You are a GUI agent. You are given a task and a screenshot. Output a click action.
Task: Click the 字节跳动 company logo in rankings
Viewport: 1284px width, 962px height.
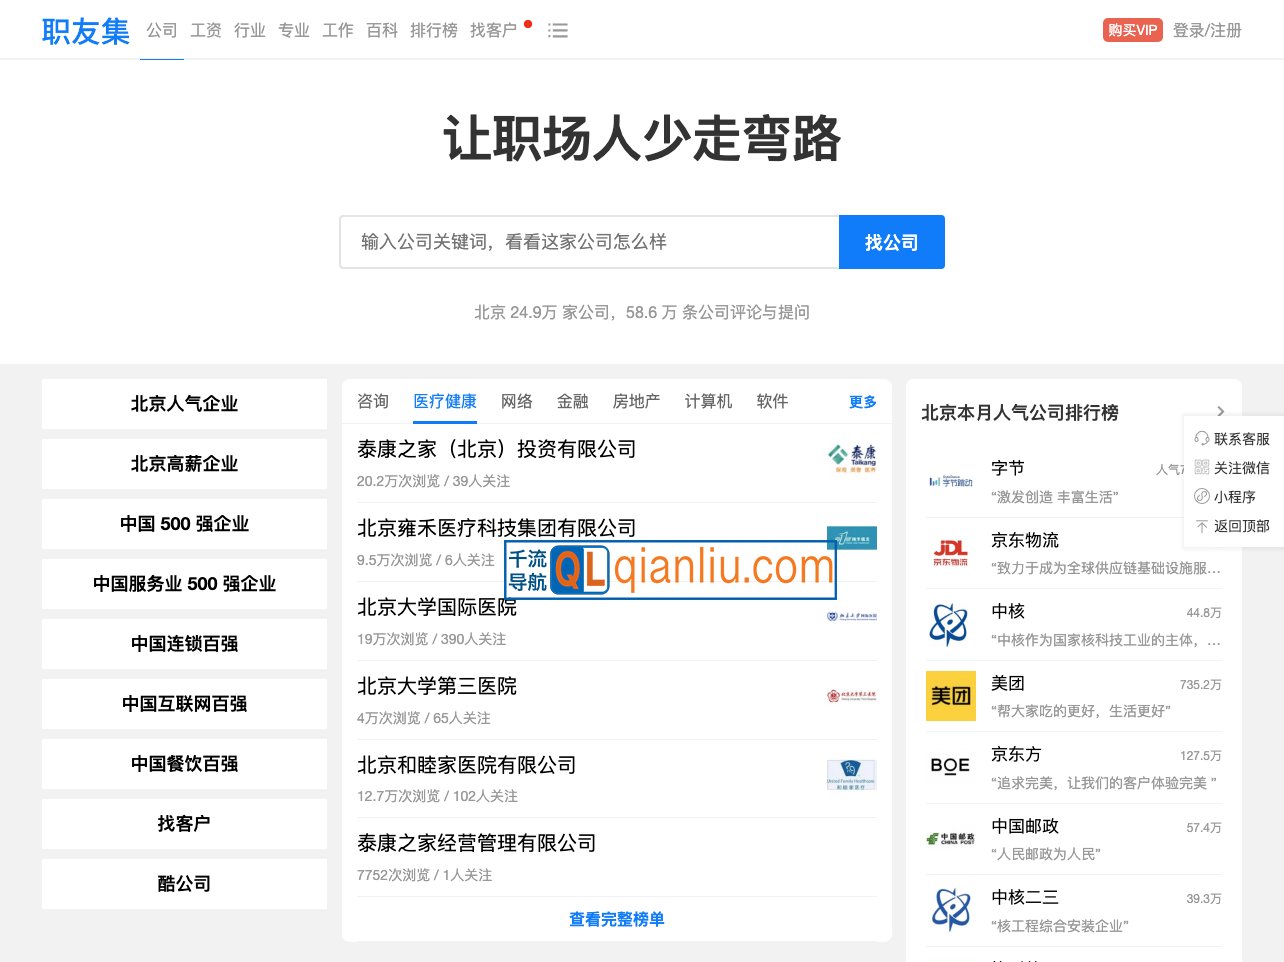pos(951,480)
